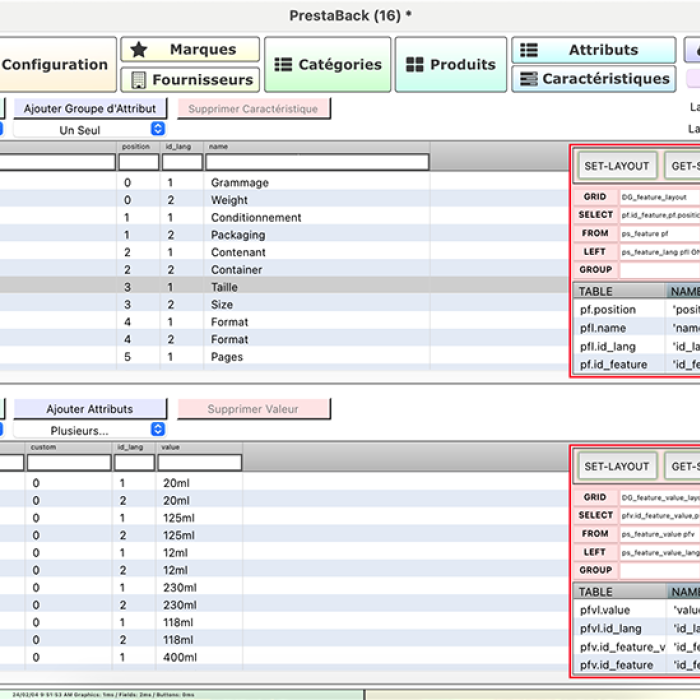
Task: Click the list icon beside Catégories
Action: click(283, 65)
